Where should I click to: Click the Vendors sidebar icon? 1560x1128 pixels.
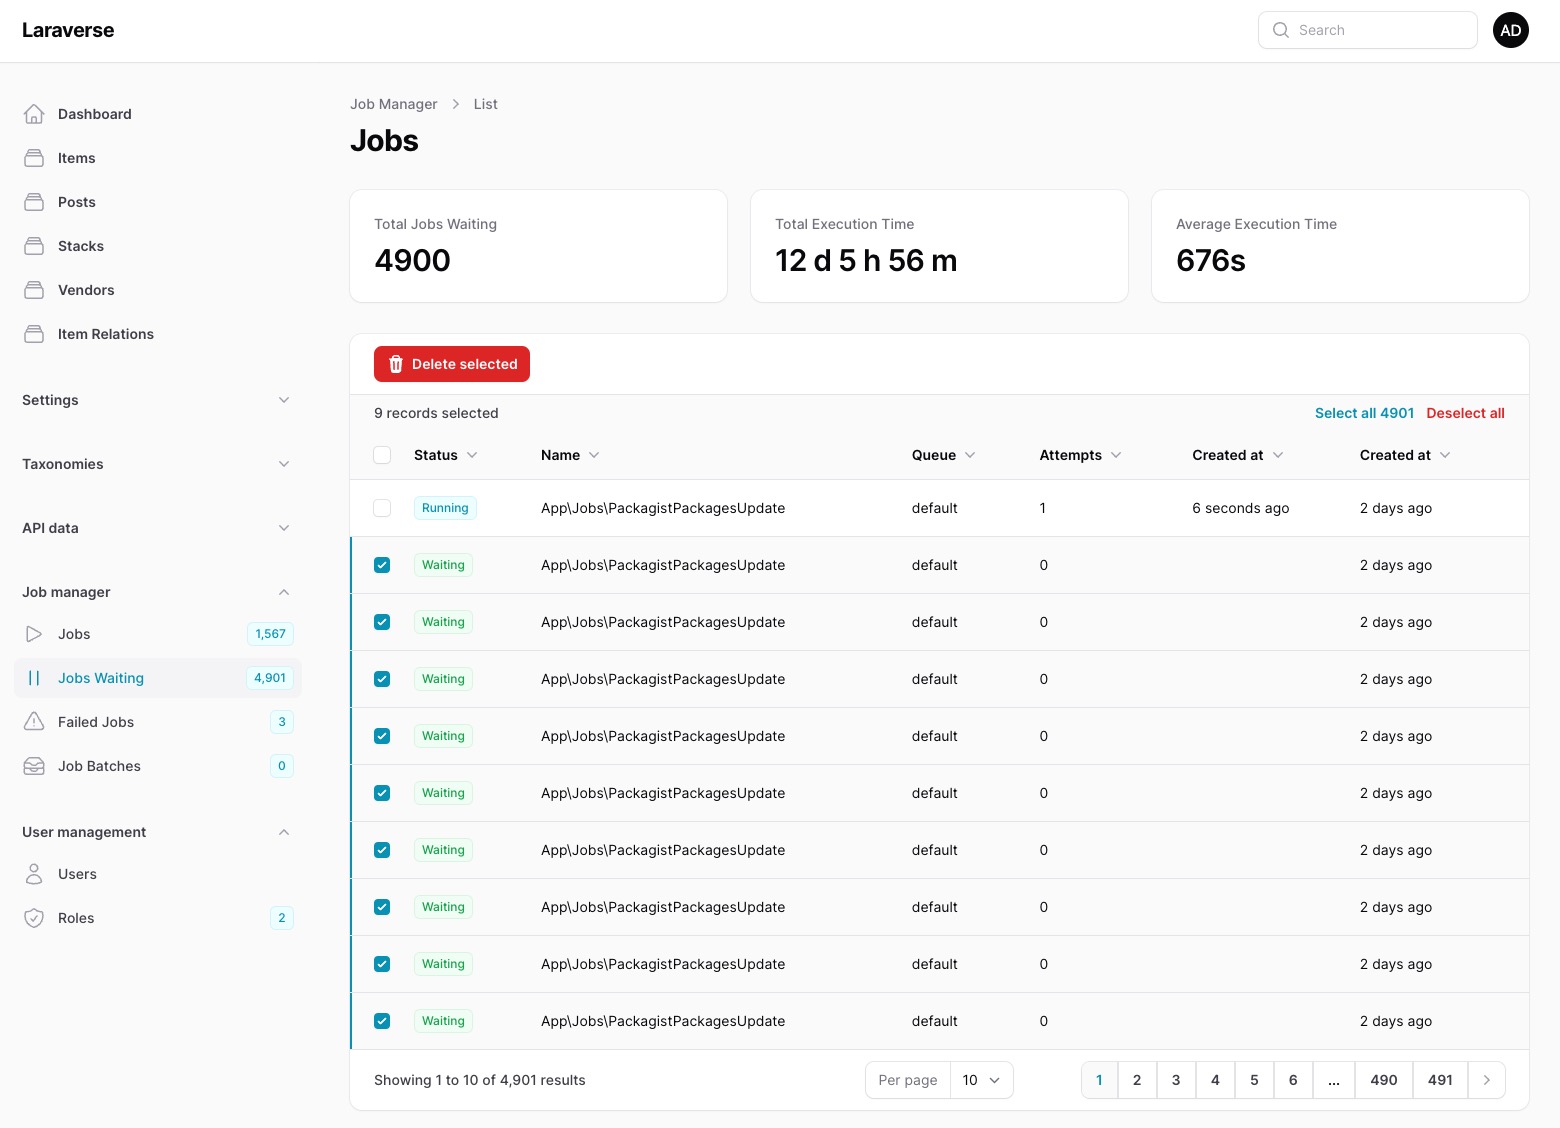[34, 290]
